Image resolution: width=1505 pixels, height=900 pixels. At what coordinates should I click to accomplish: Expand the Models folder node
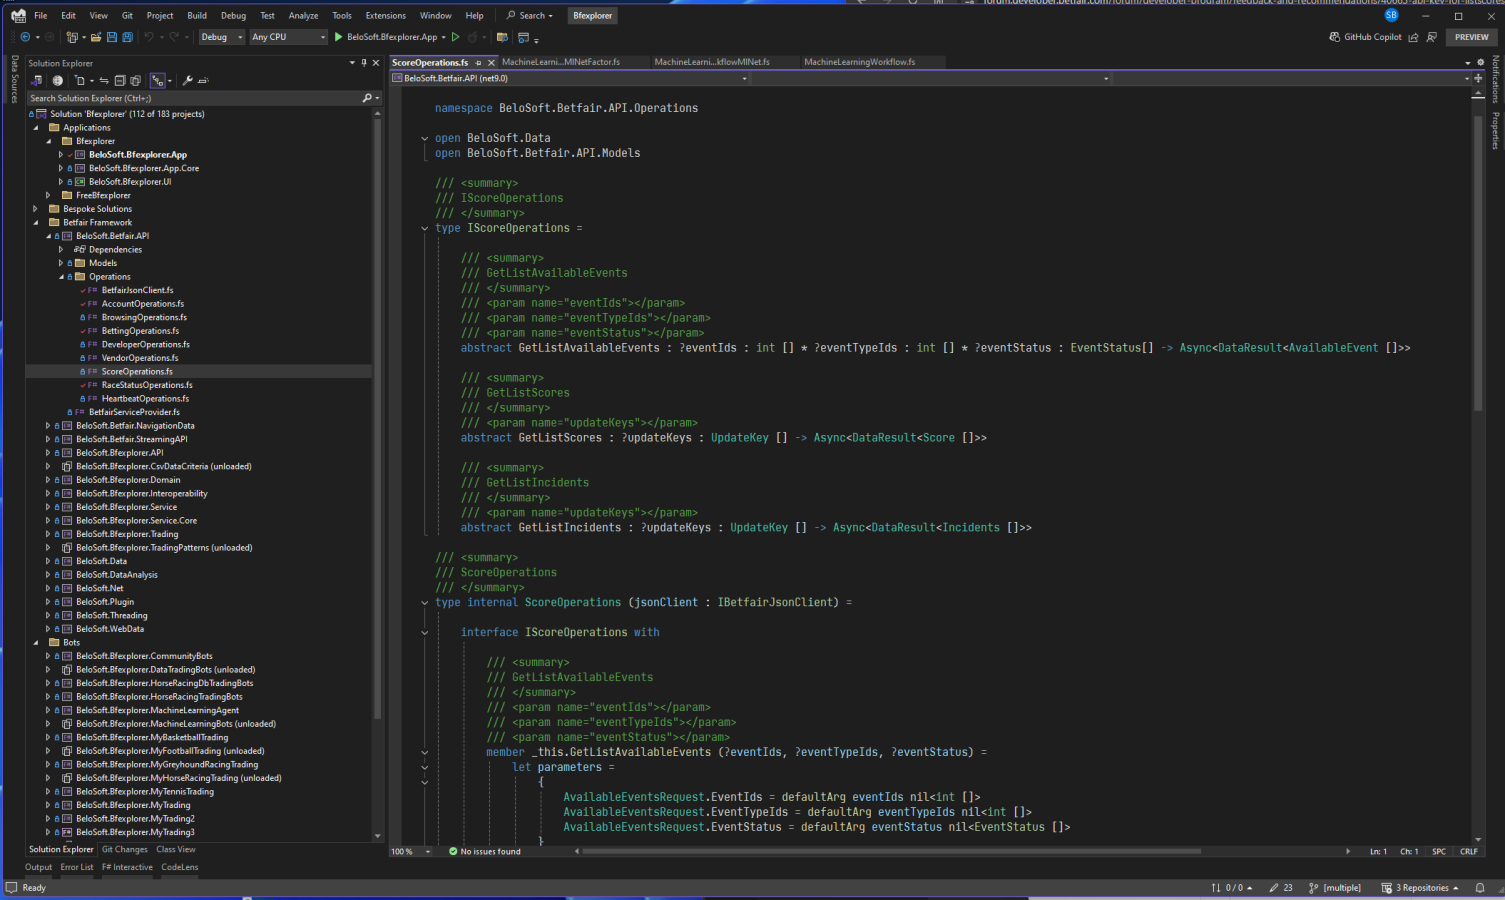point(61,263)
